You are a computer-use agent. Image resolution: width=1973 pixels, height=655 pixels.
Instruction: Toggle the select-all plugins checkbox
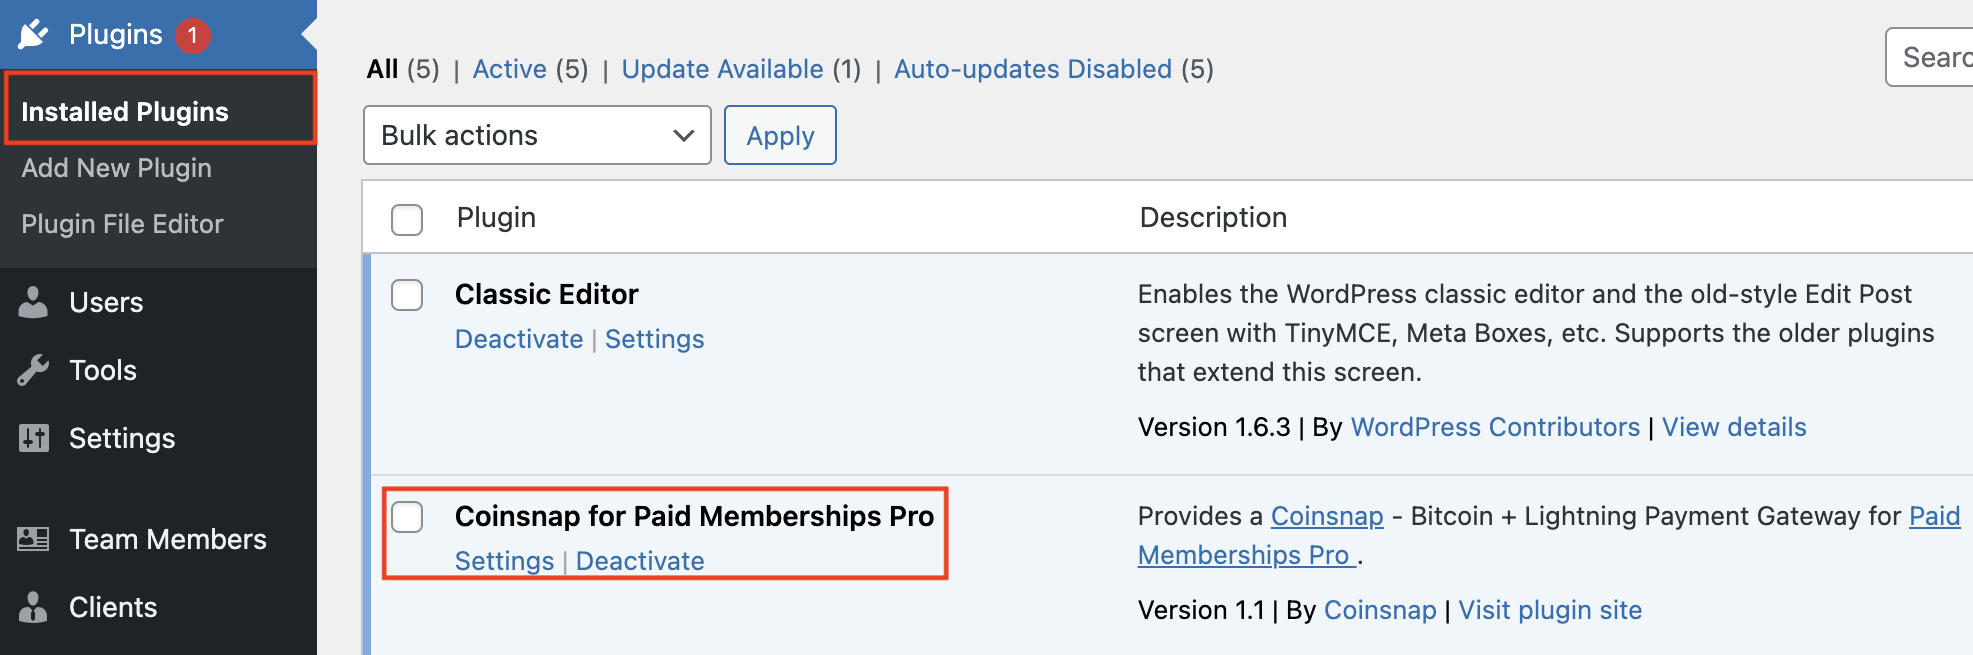407,219
